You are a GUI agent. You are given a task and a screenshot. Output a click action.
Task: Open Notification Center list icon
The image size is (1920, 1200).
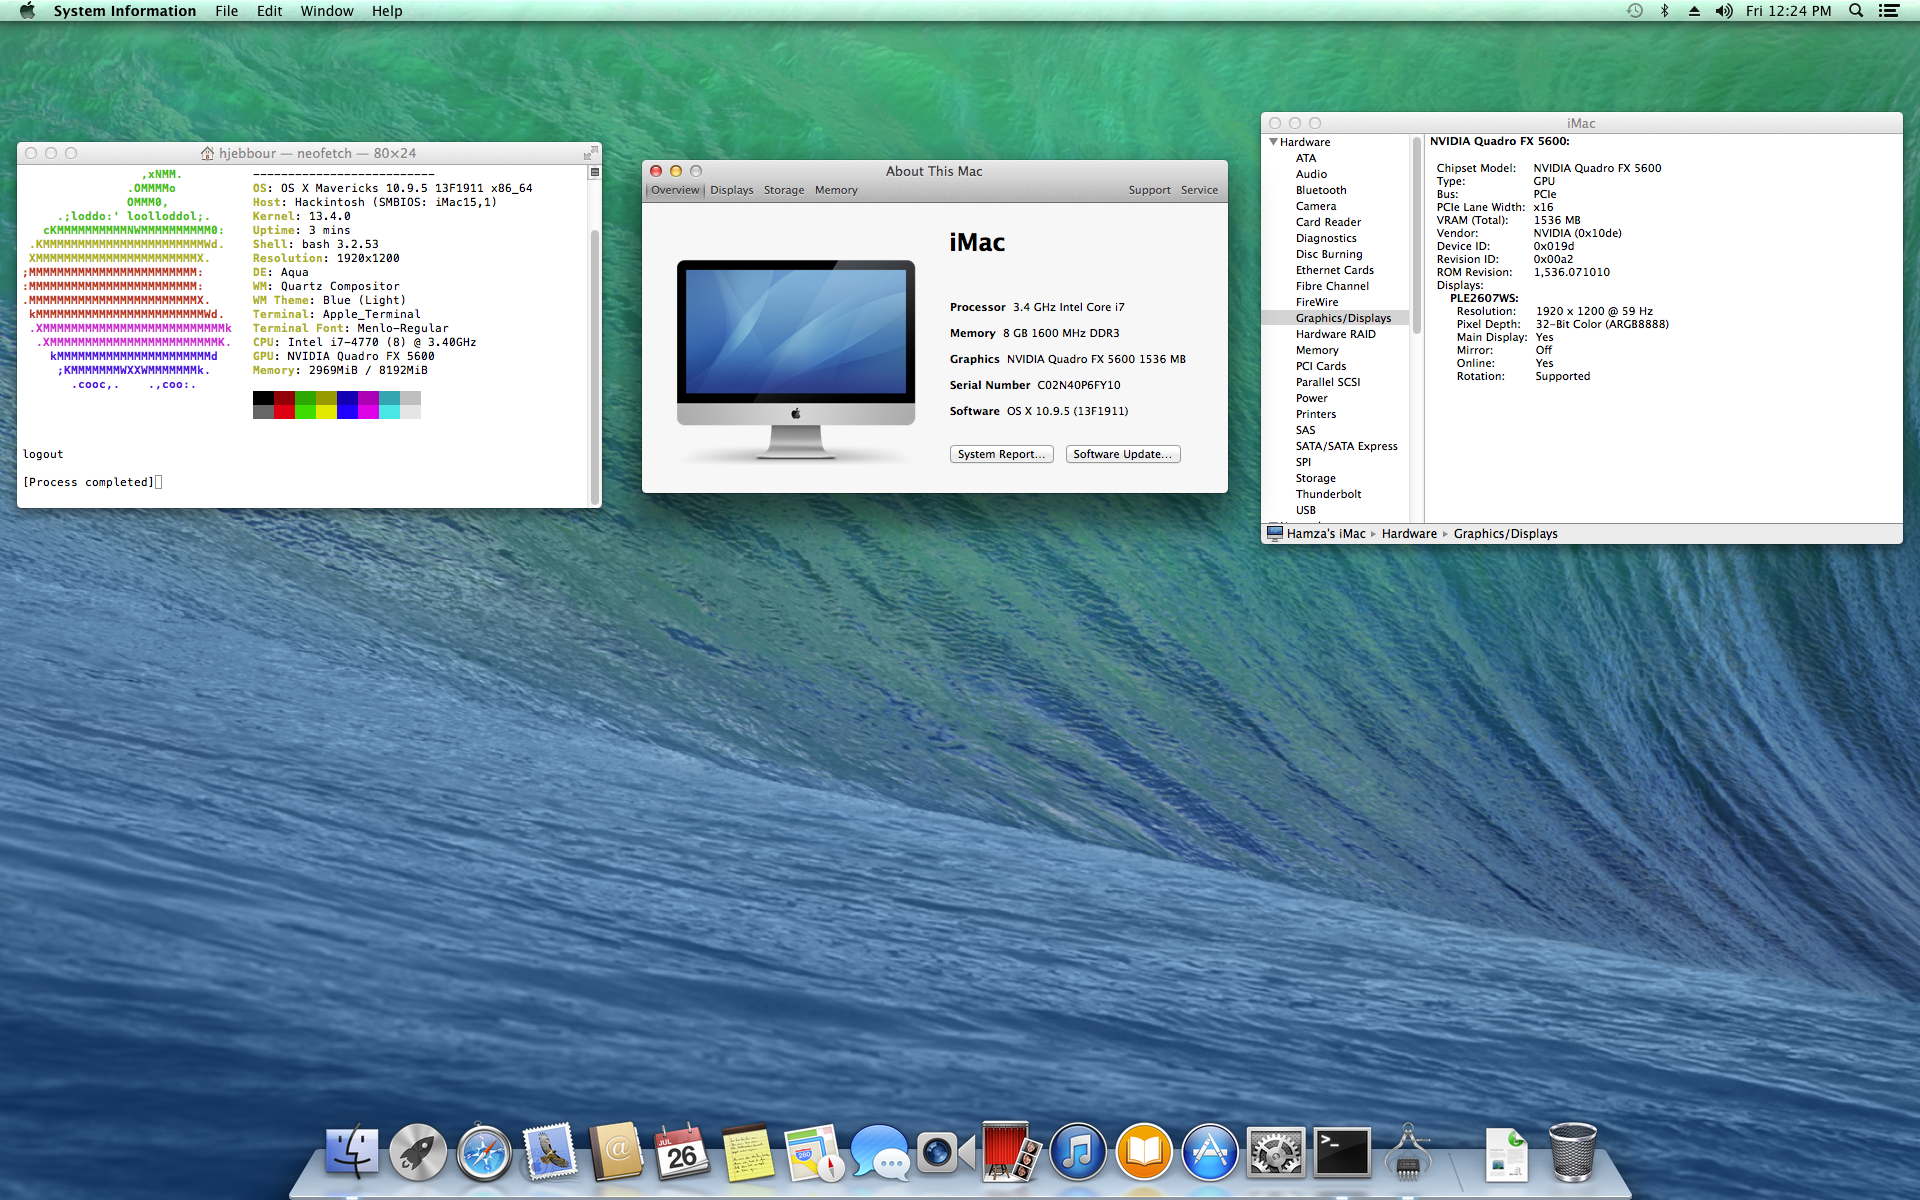point(1889,11)
